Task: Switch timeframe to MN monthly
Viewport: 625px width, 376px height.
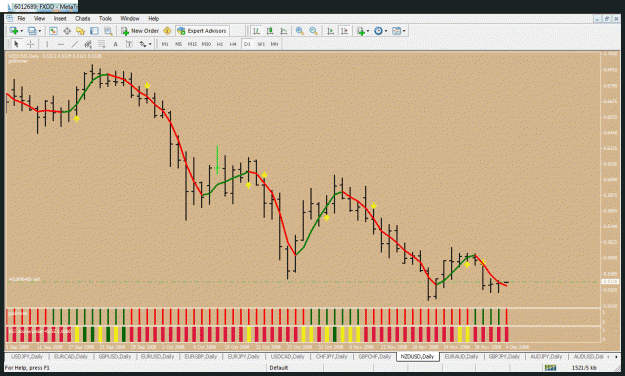Action: pyautogui.click(x=274, y=44)
